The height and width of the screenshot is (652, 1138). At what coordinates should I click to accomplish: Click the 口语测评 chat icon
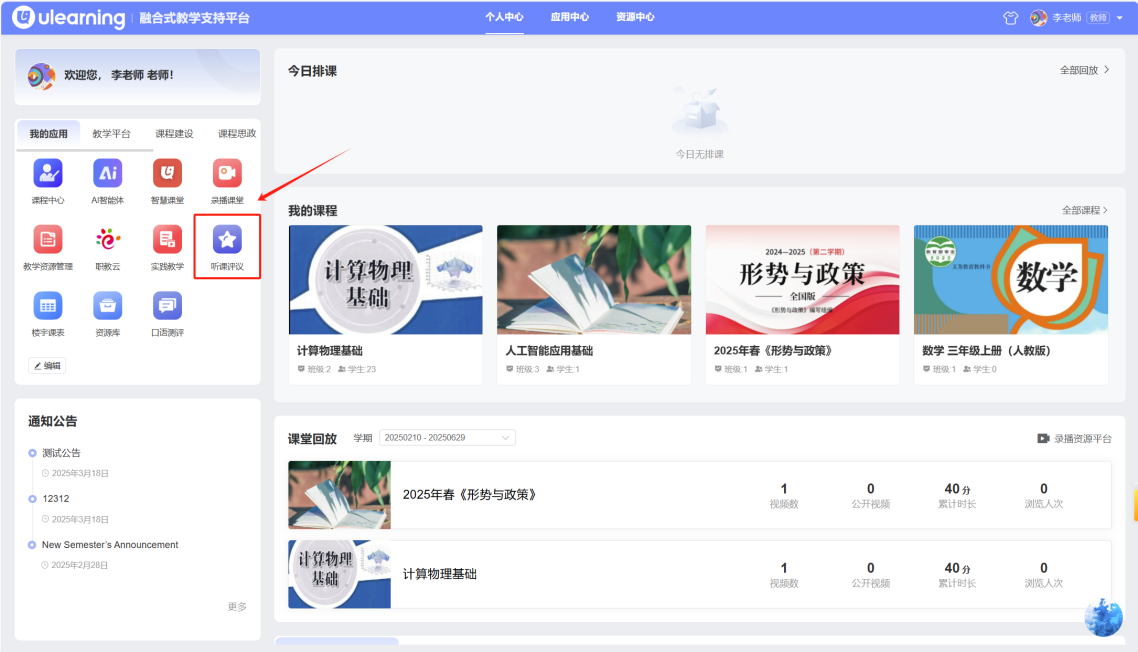click(x=167, y=305)
